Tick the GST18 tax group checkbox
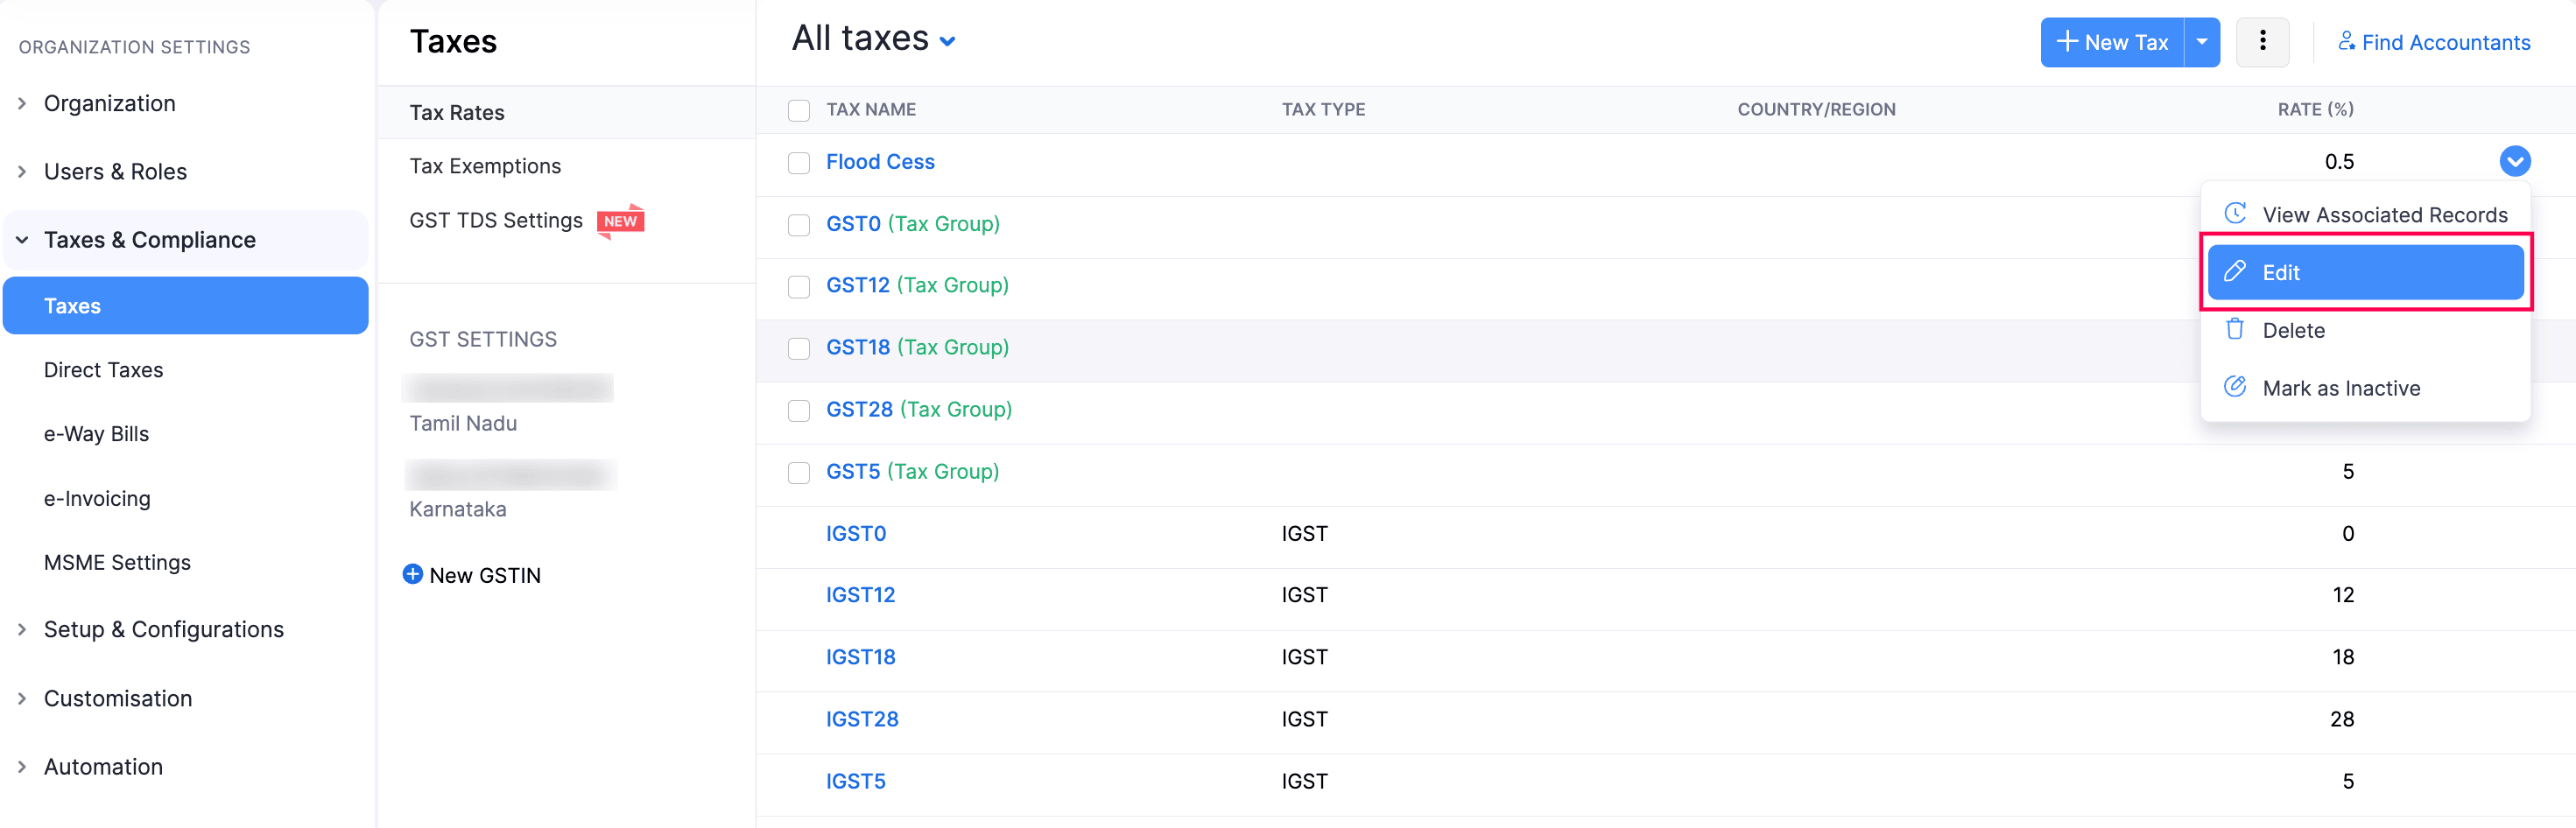 coord(798,348)
